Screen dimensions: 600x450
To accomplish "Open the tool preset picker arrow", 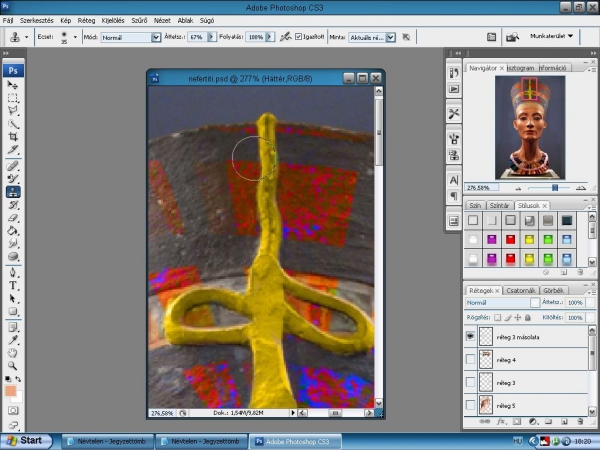I will click(26, 37).
